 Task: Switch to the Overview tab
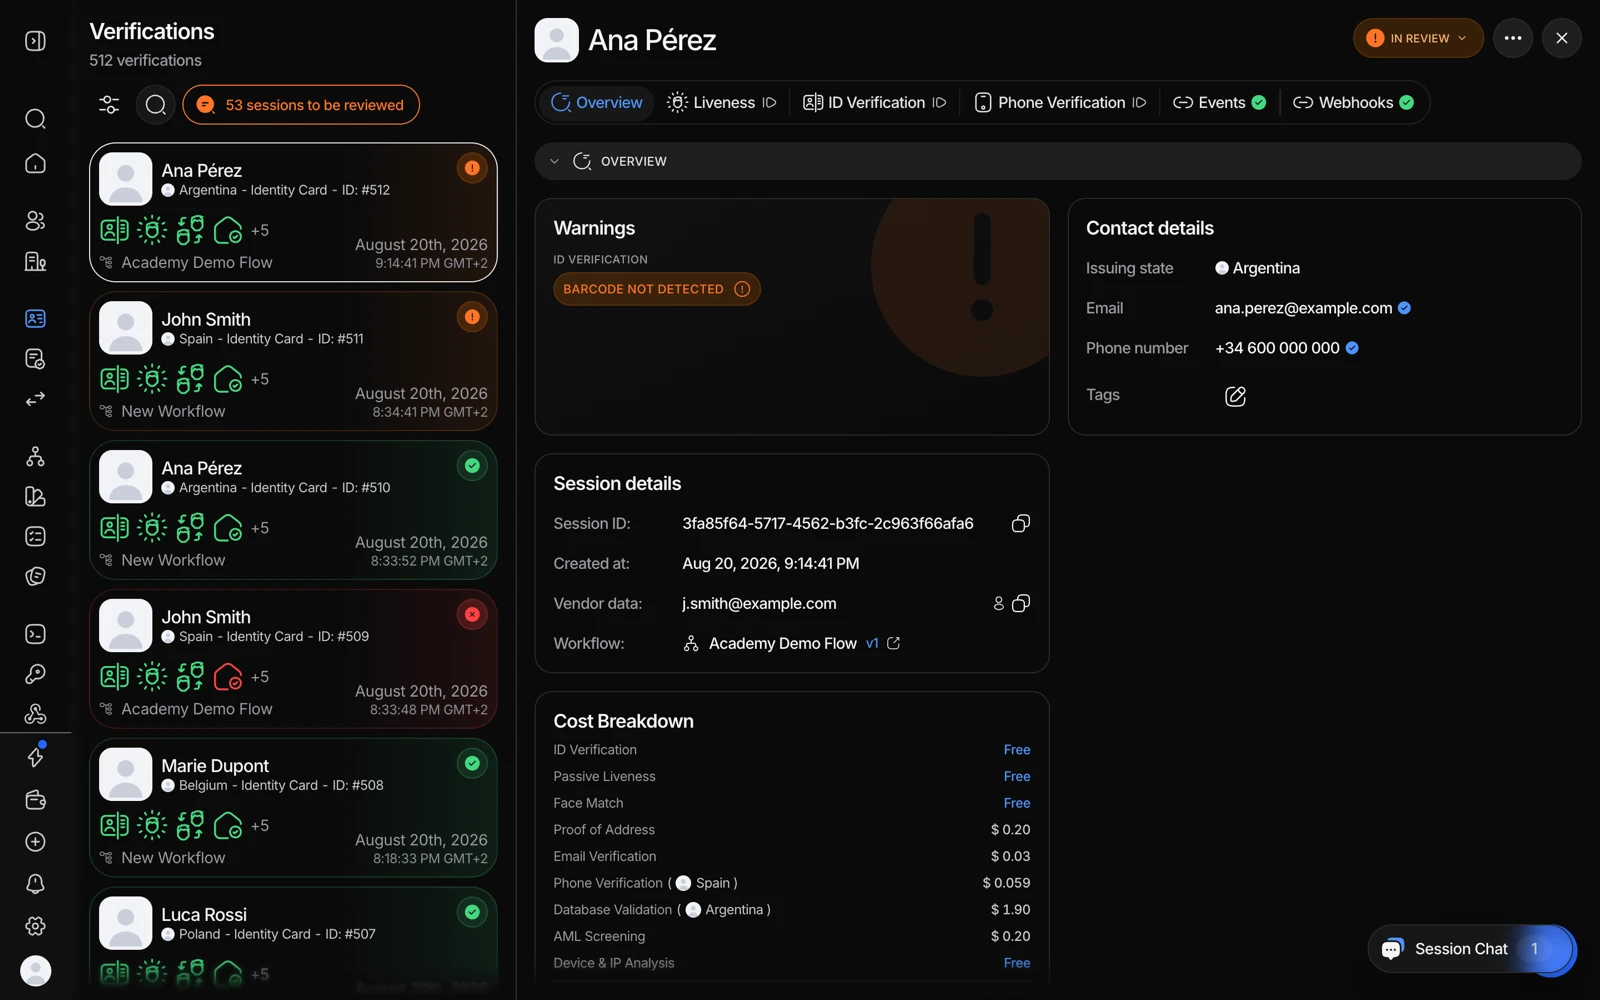597,103
